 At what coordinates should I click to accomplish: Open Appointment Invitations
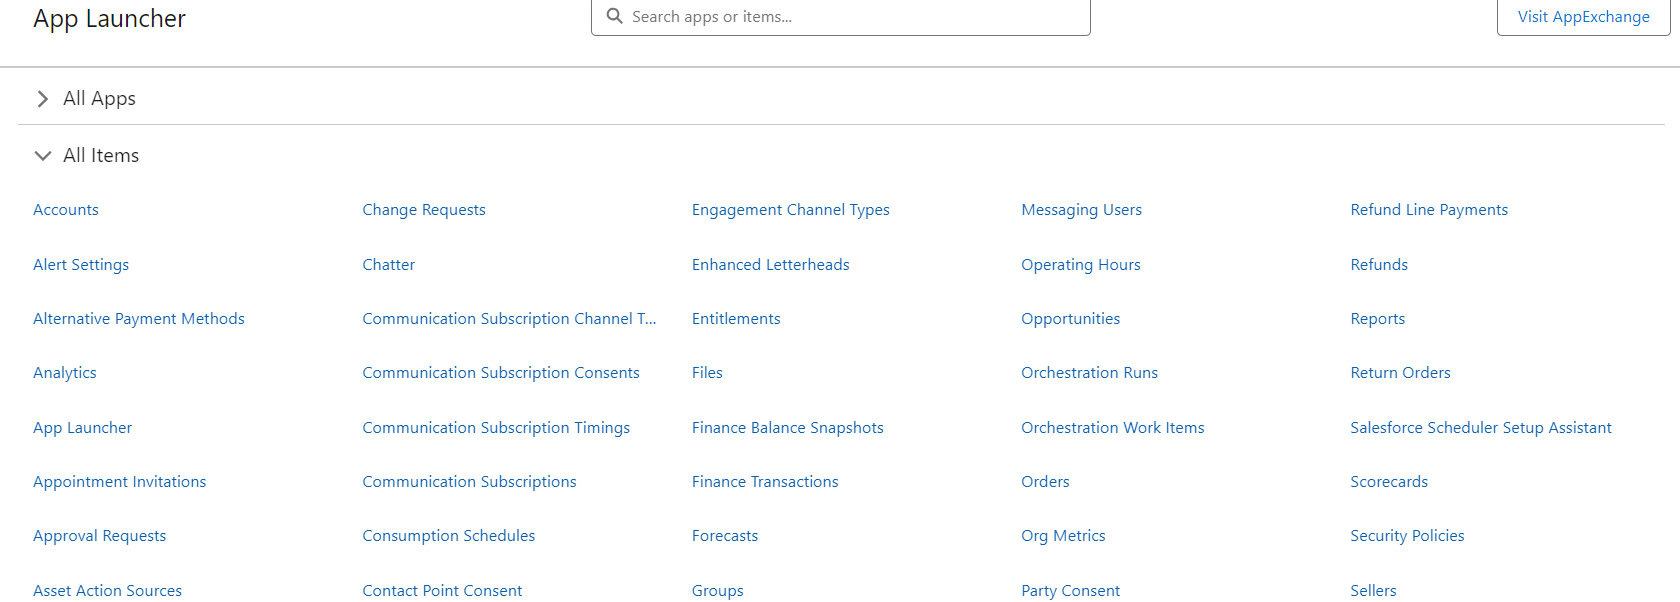coord(120,482)
